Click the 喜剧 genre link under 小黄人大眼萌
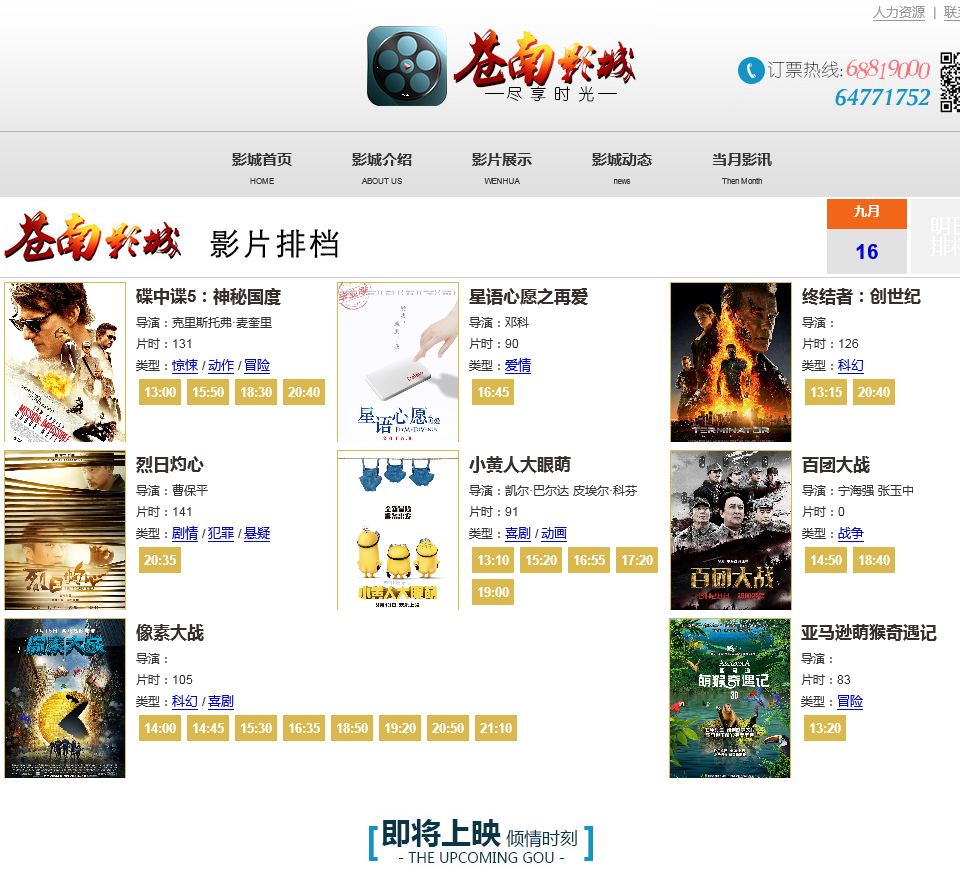The height and width of the screenshot is (873, 960). click(518, 533)
